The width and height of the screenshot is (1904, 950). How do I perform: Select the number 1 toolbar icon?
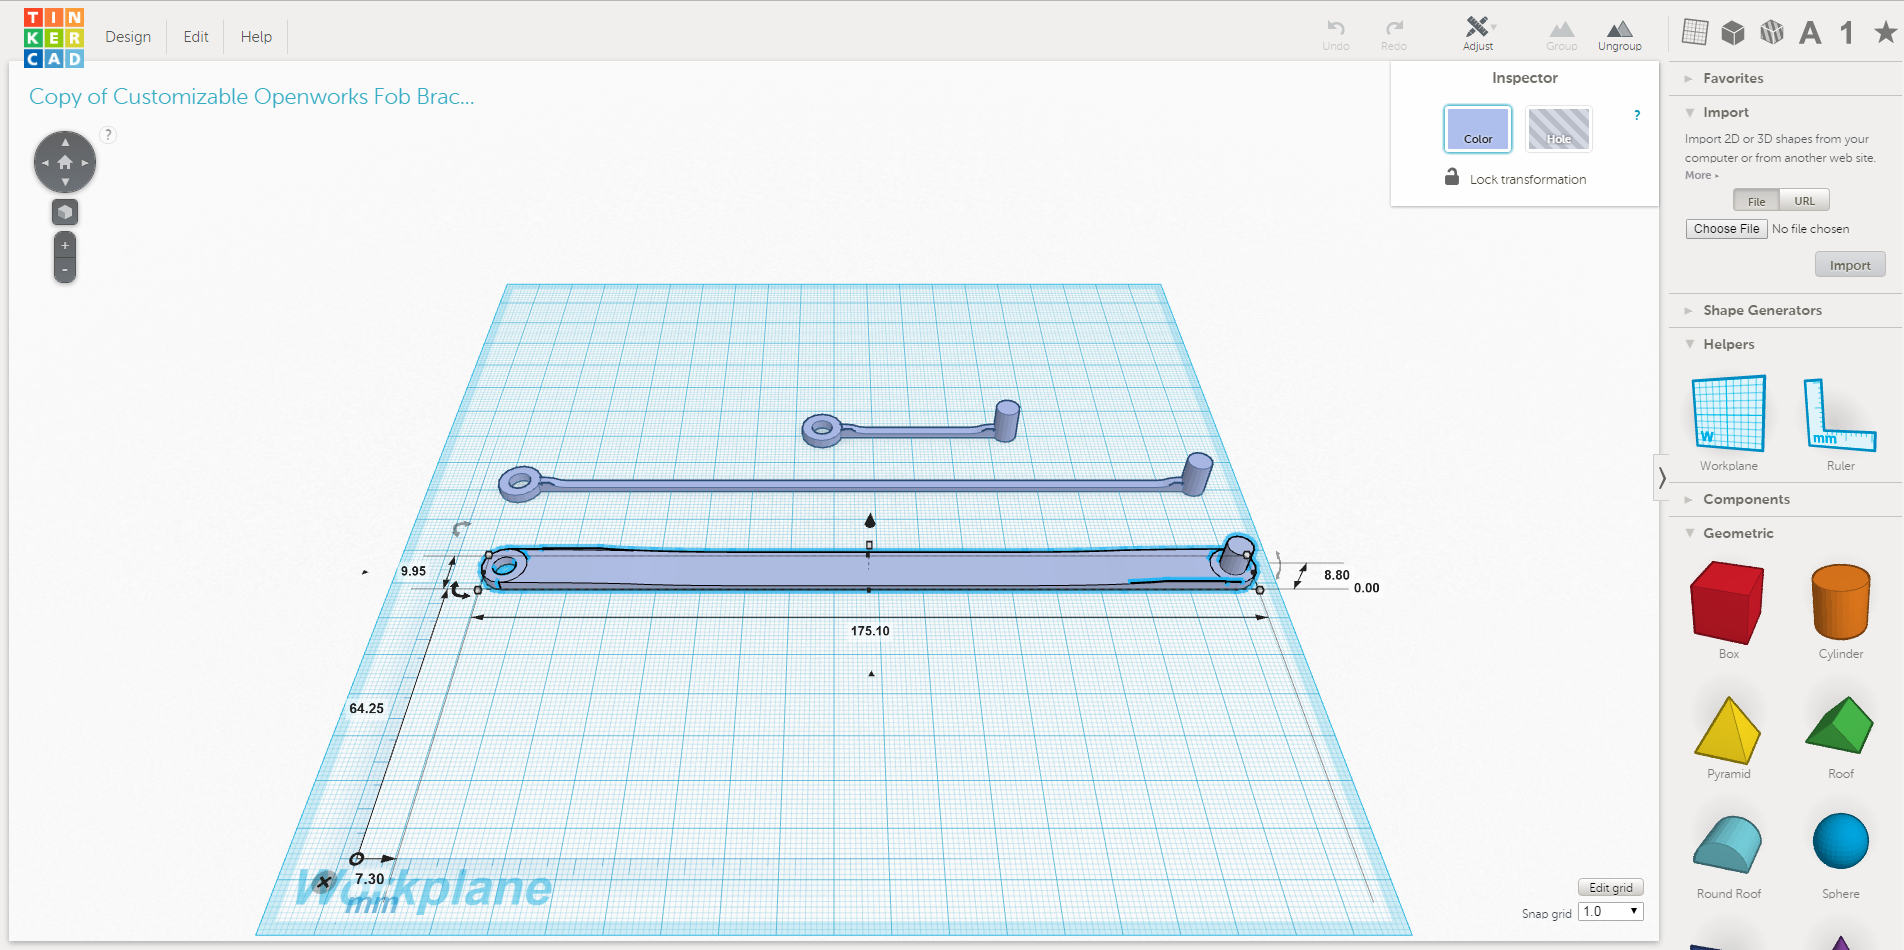click(1847, 32)
